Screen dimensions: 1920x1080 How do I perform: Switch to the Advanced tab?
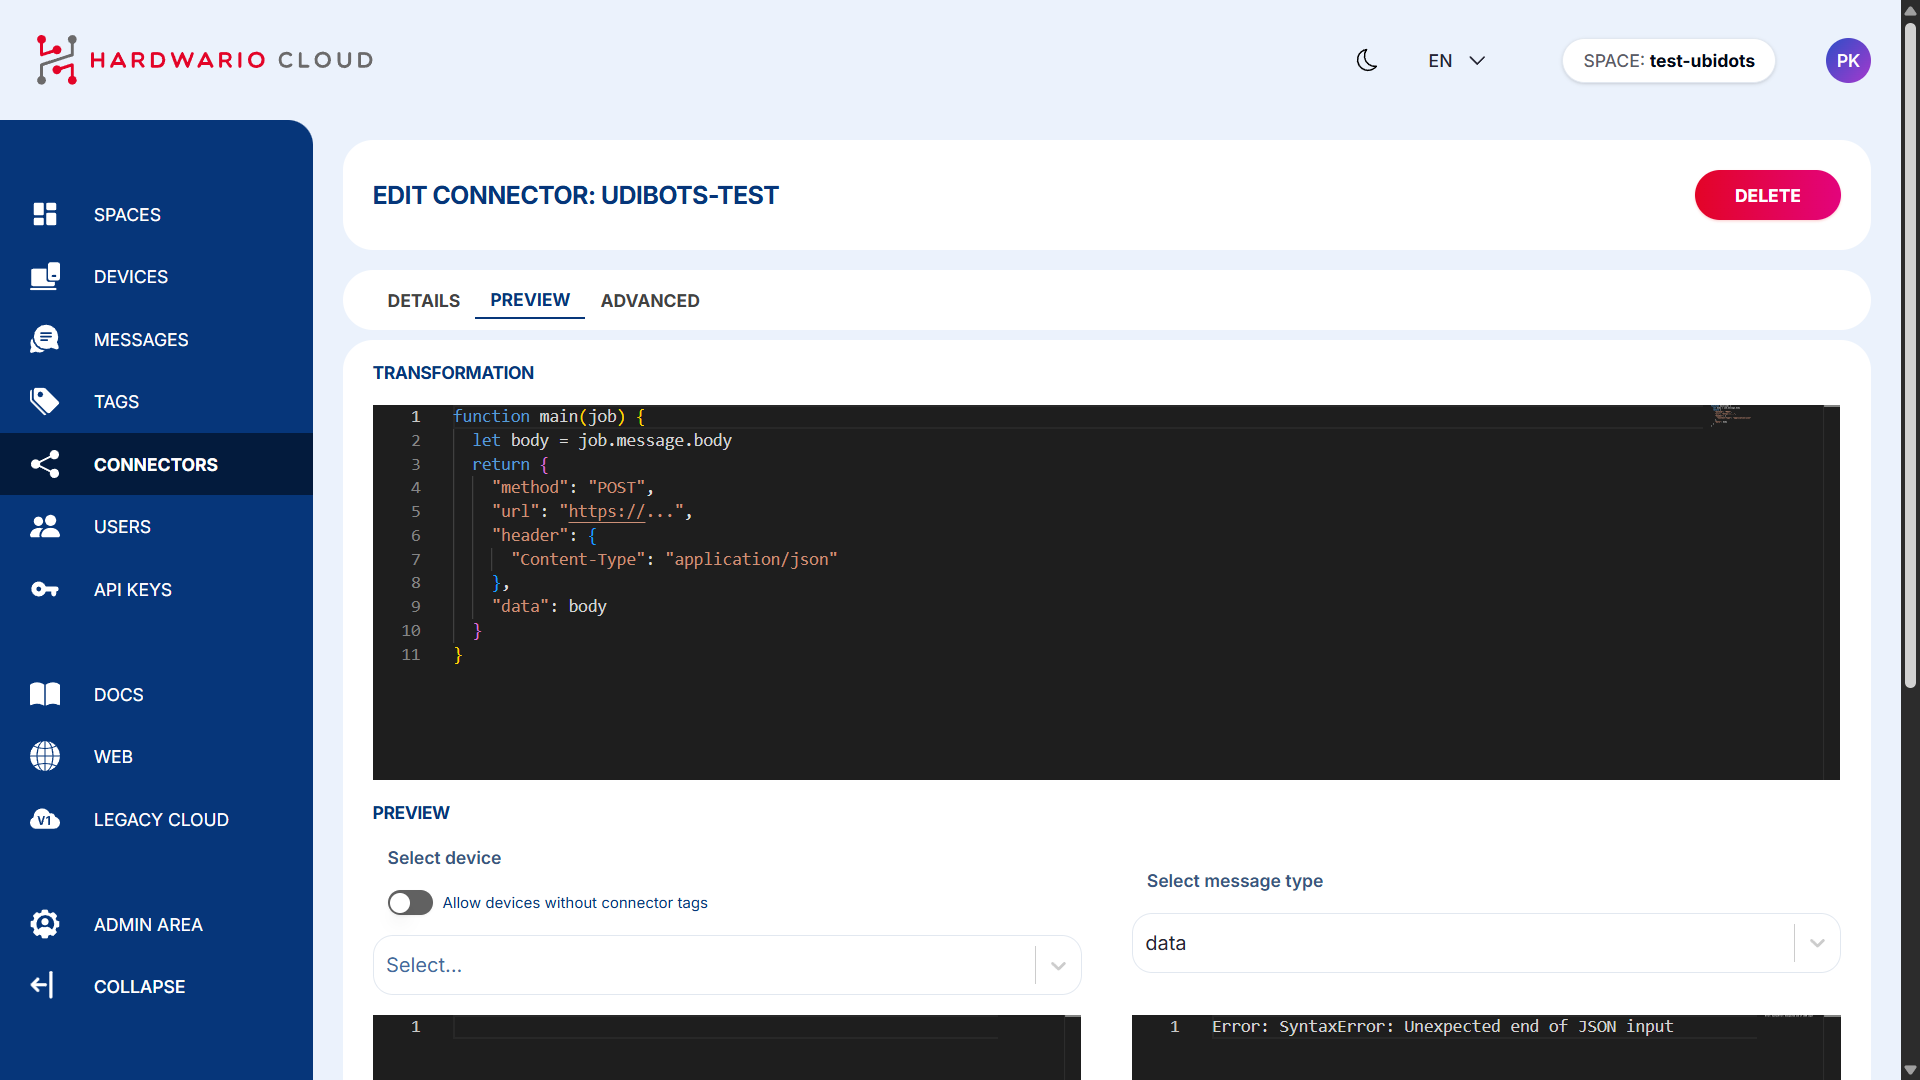point(650,301)
